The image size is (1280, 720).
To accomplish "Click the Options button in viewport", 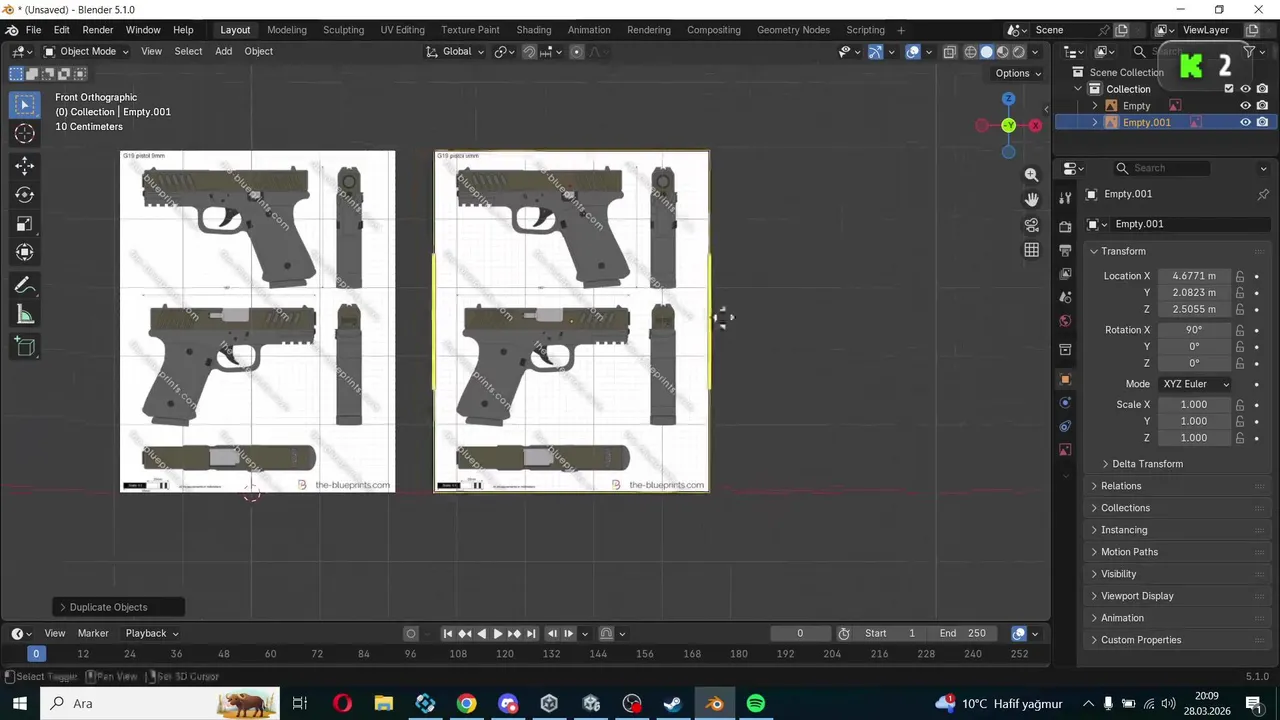I will pos(1018,73).
